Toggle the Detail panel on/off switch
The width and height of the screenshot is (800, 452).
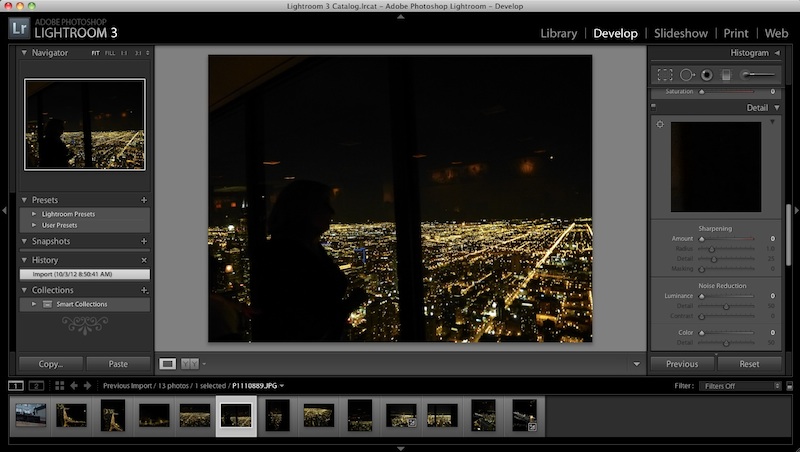click(x=653, y=107)
